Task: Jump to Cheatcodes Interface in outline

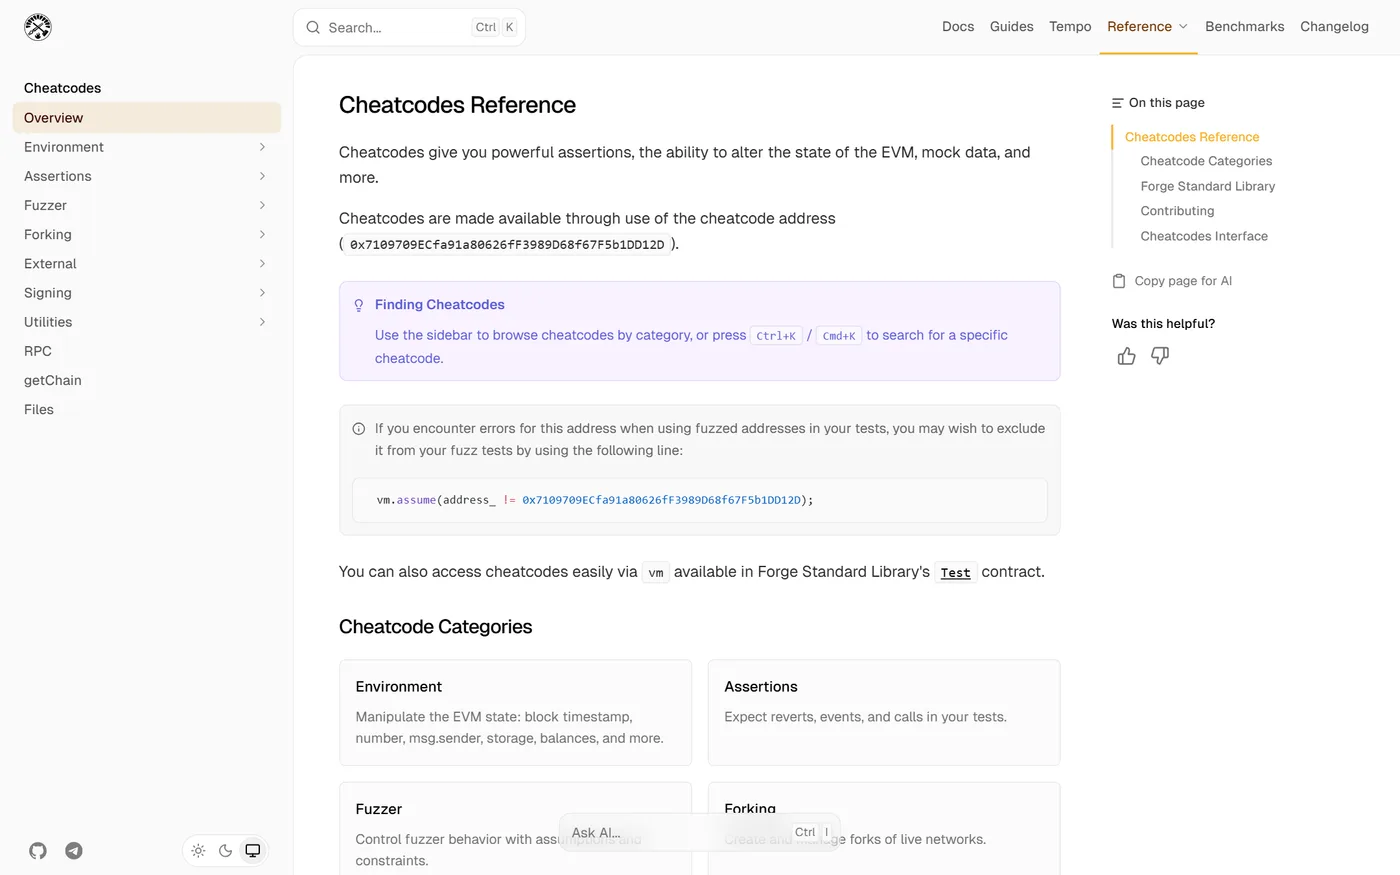Action: click(x=1204, y=236)
